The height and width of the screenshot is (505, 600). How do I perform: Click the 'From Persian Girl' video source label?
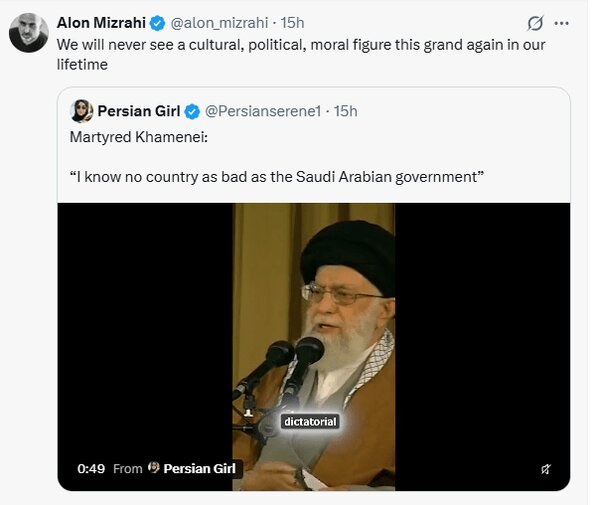pyautogui.click(x=174, y=468)
